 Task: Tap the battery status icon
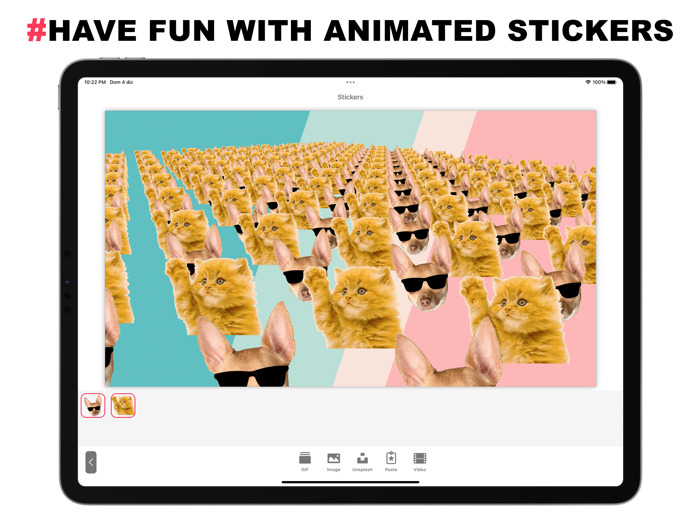pyautogui.click(x=612, y=82)
